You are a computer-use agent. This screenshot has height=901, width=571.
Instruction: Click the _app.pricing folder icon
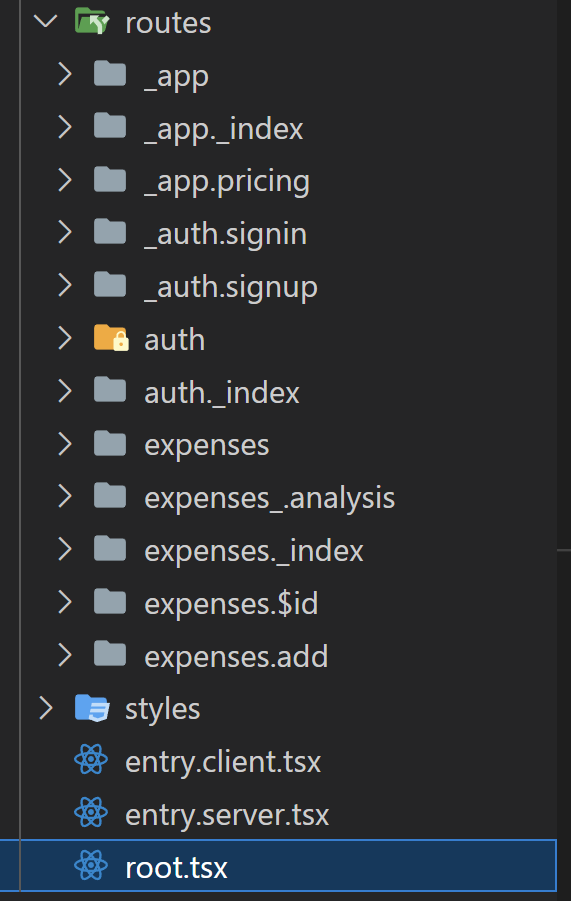[x=110, y=179]
